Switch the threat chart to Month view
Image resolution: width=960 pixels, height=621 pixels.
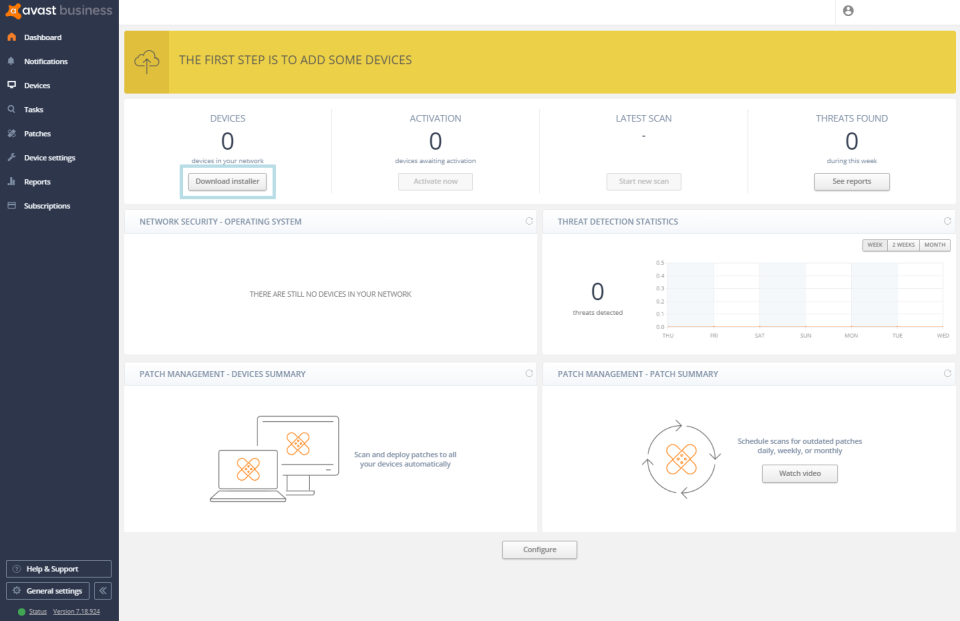tap(932, 244)
